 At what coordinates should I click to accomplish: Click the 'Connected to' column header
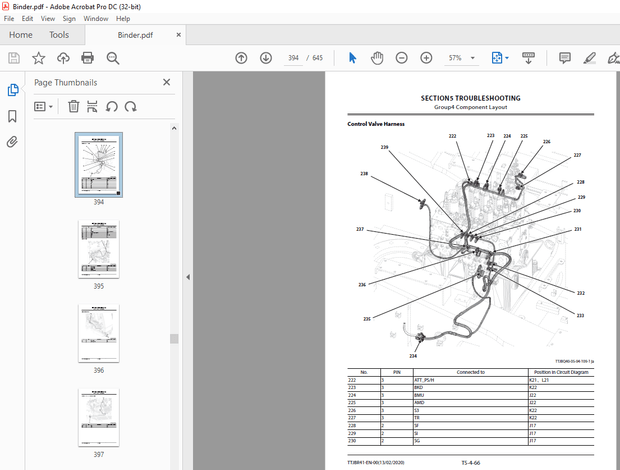pyautogui.click(x=471, y=372)
